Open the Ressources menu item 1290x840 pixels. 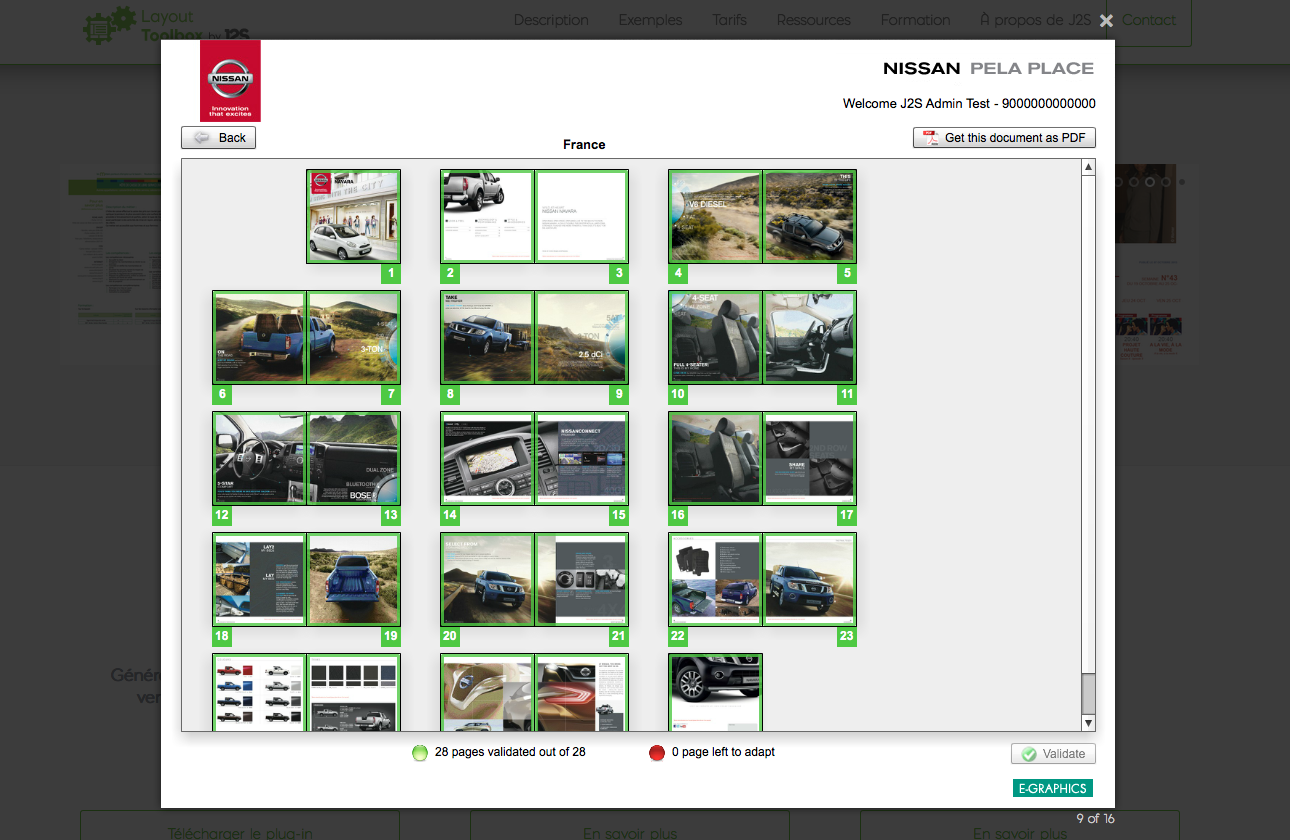pos(813,20)
